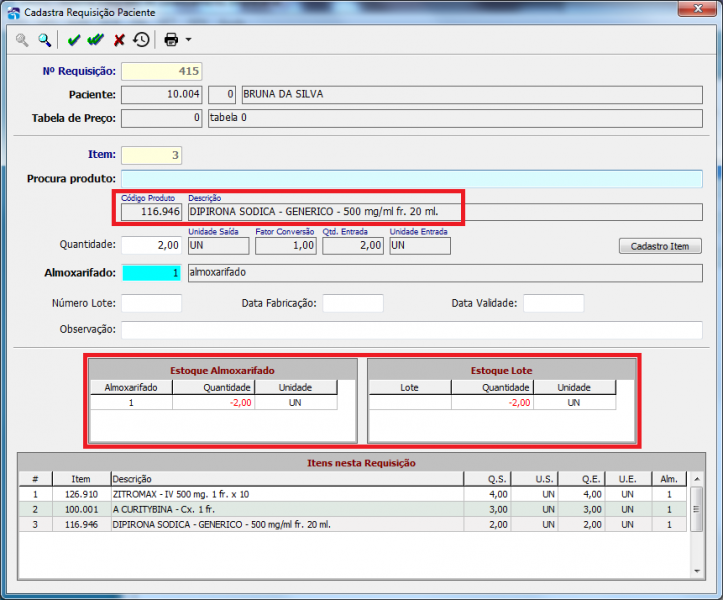This screenshot has height=600, width=723.
Task: Click the U.E. column header
Action: [x=628, y=479]
